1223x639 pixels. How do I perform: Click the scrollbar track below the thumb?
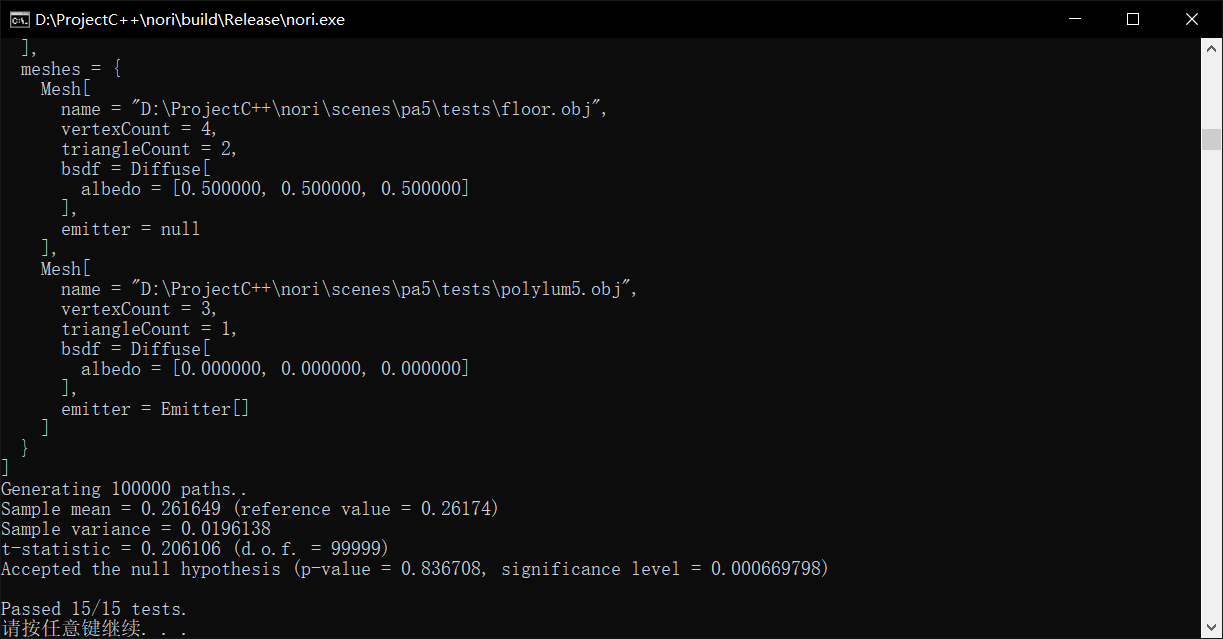(x=1211, y=400)
